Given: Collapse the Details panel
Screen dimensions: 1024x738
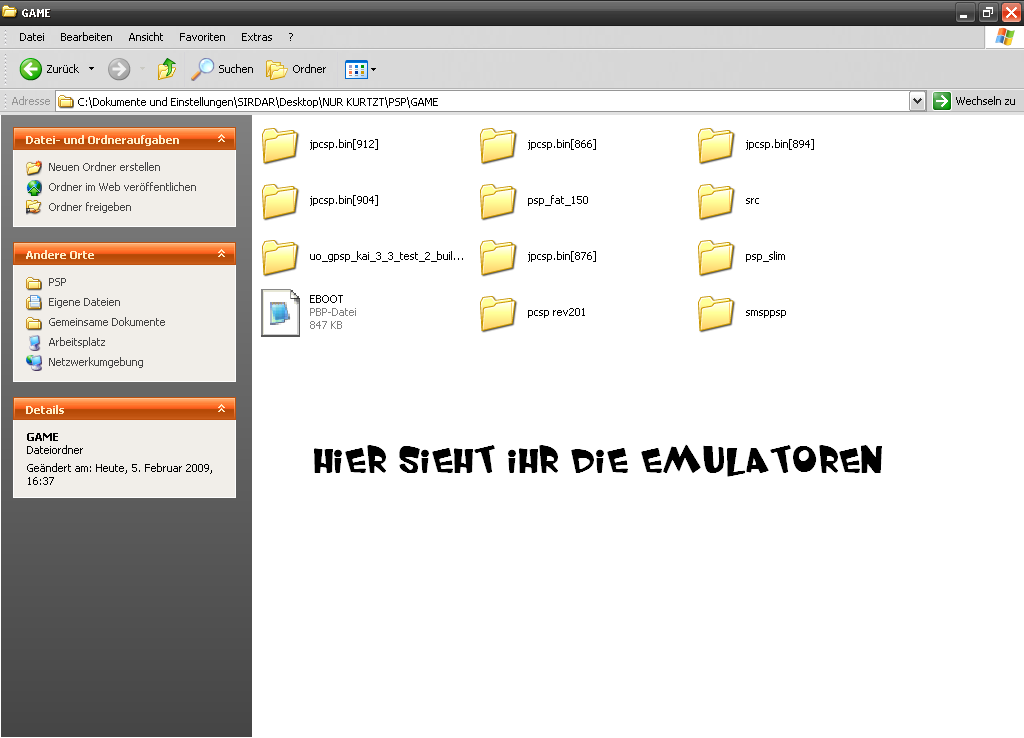Looking at the screenshot, I should click(222, 409).
